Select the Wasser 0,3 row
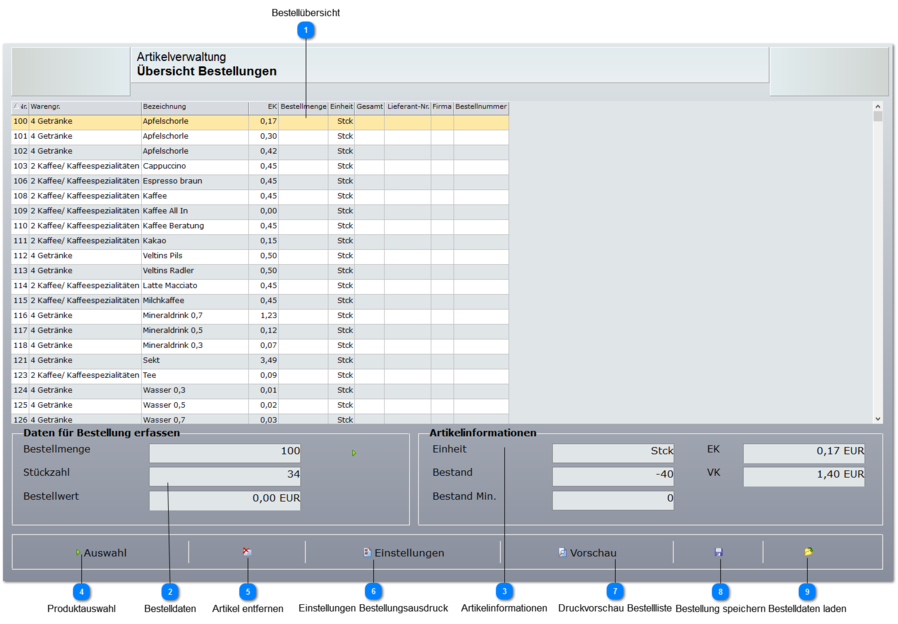898x624 pixels. coord(259,390)
